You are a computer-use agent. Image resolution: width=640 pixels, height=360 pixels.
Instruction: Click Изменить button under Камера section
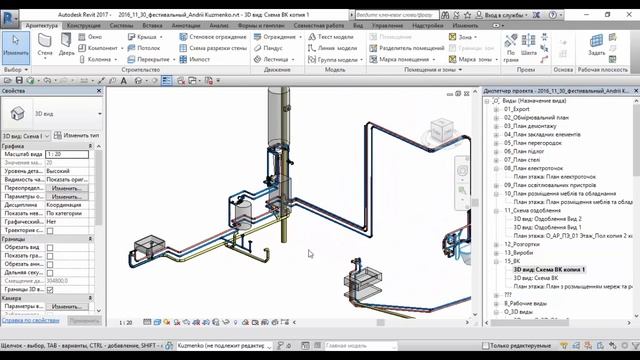pos(67,307)
